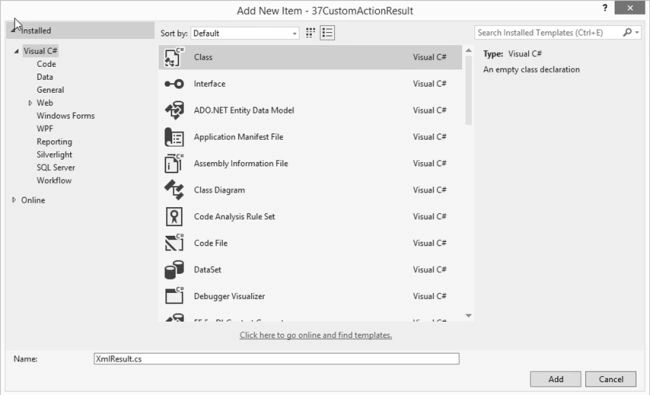The width and height of the screenshot is (650, 395).
Task: Choose the Code Analysis Rule Set icon
Action: coord(174,216)
